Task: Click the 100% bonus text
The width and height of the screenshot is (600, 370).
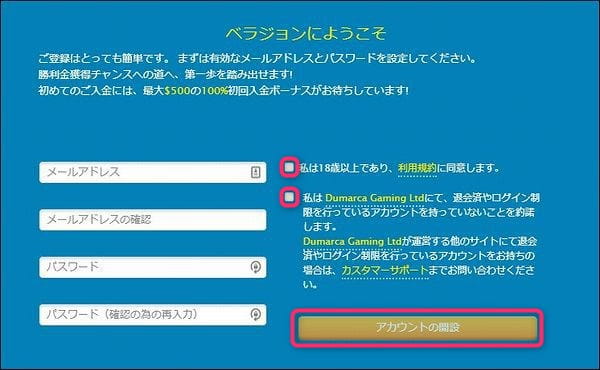Action: 214,91
